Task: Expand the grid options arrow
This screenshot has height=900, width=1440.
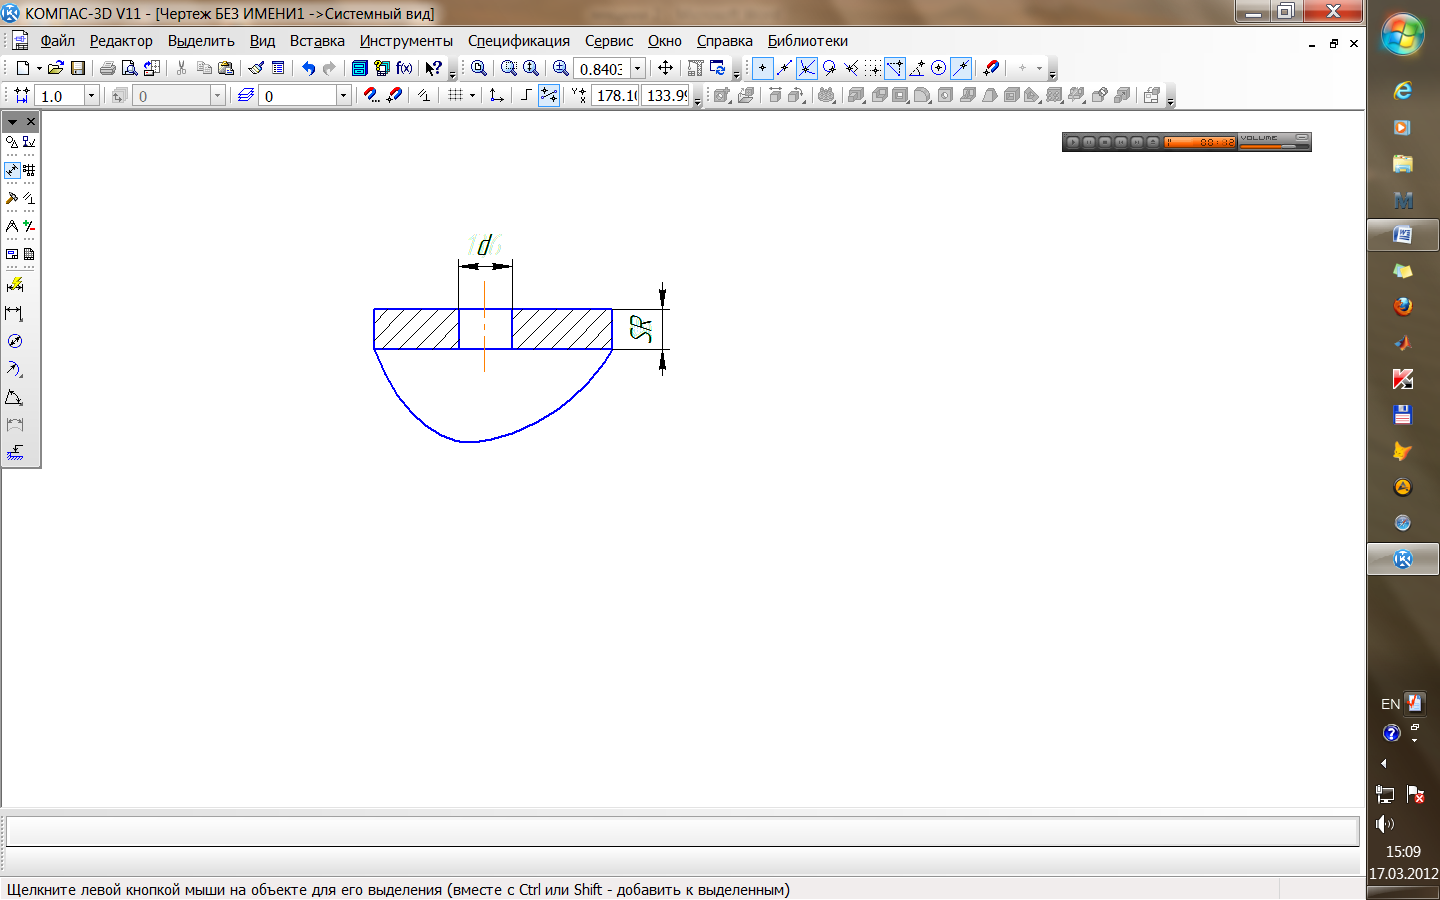Action: pos(472,95)
